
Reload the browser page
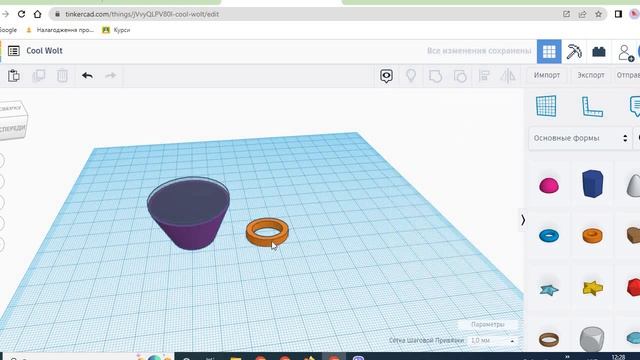tap(21, 14)
